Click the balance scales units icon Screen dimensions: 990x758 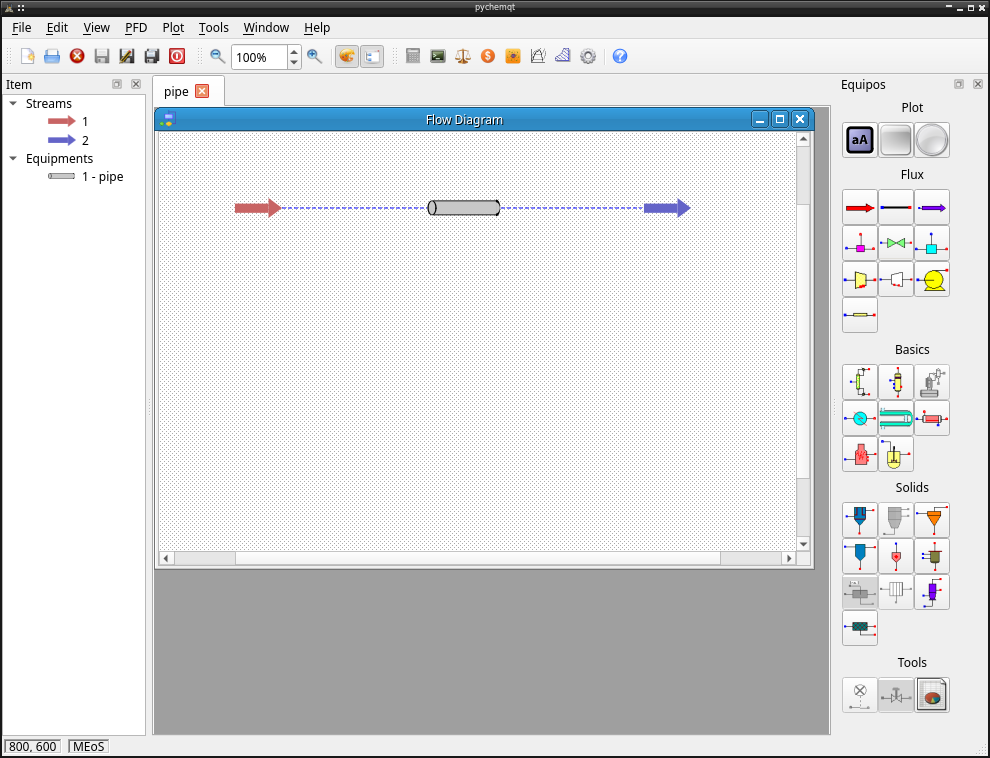(x=463, y=56)
